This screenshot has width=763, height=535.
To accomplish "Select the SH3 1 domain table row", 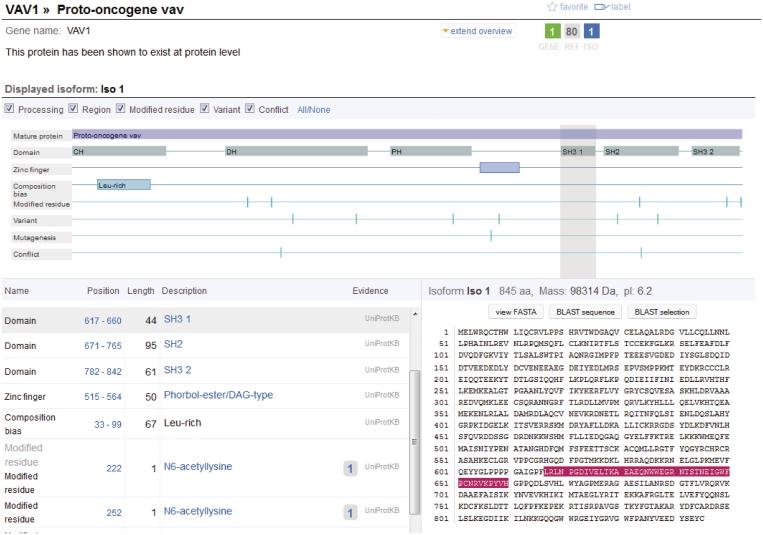I will (x=200, y=320).
